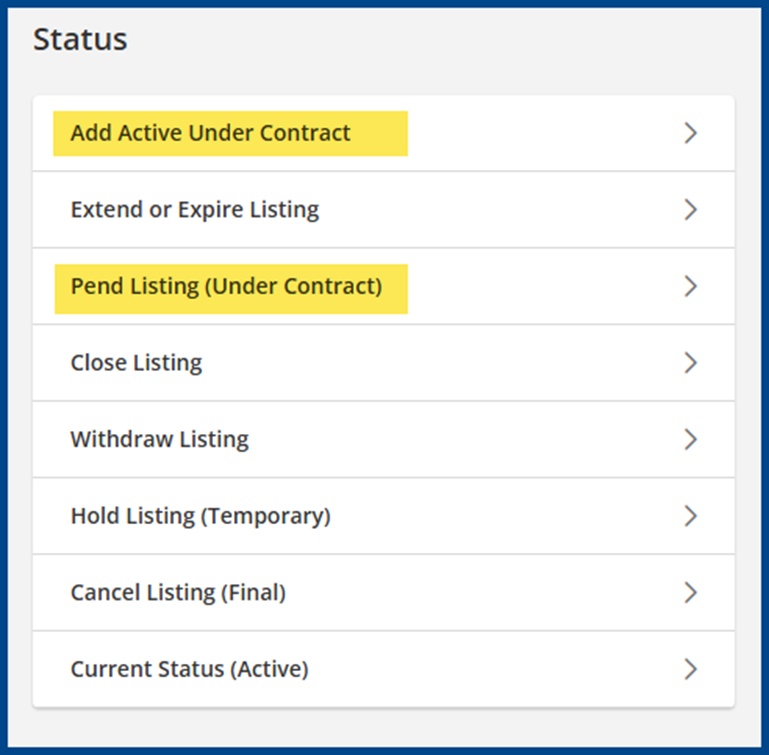Choose Pend Listing (Under Contract)
This screenshot has width=769, height=755.
226,286
